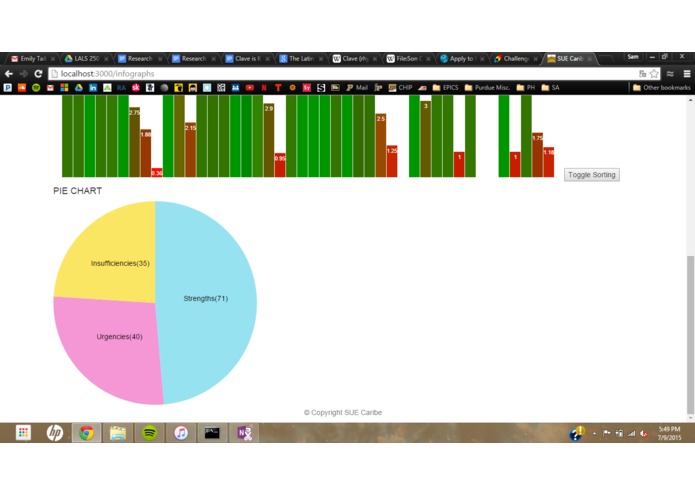Open the Pandora bookmark icon
Image resolution: width=695 pixels, height=494 pixels.
pyautogui.click(x=8, y=88)
